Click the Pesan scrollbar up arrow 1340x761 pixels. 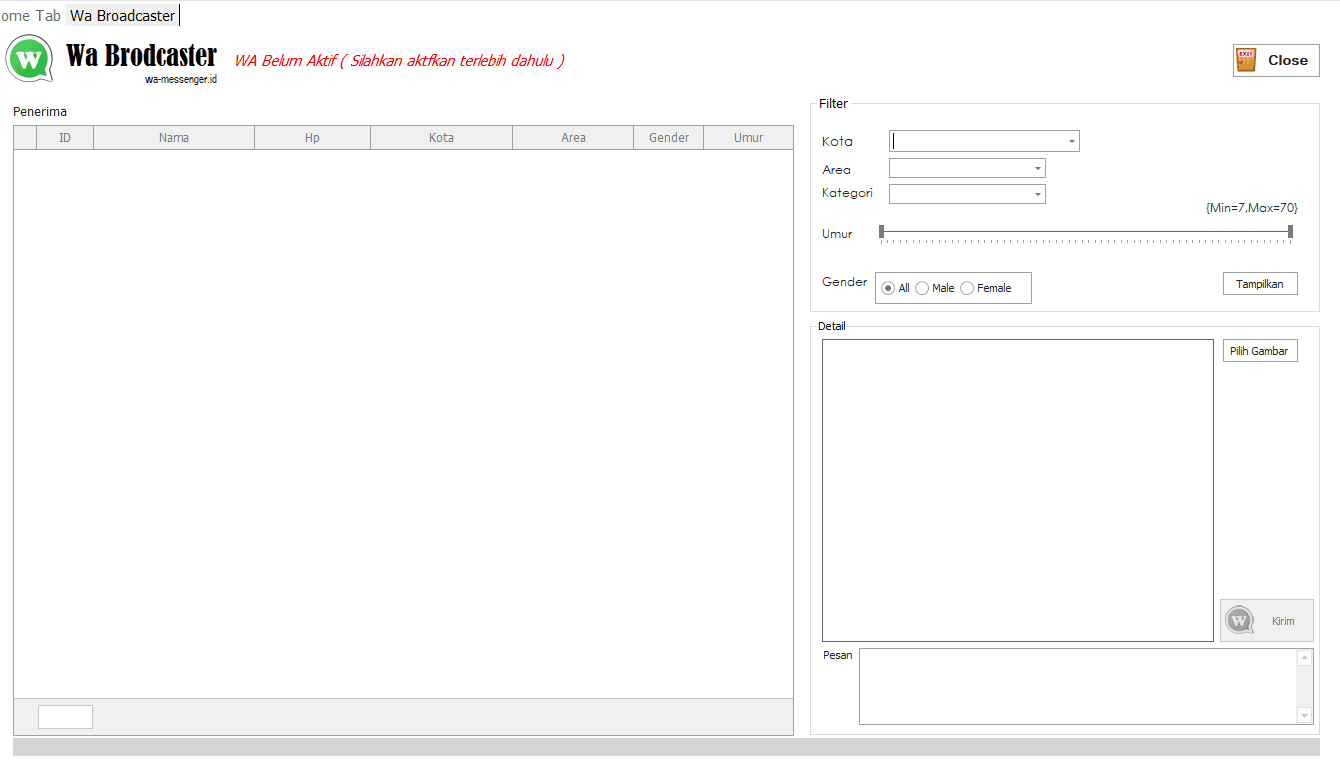[1304, 658]
